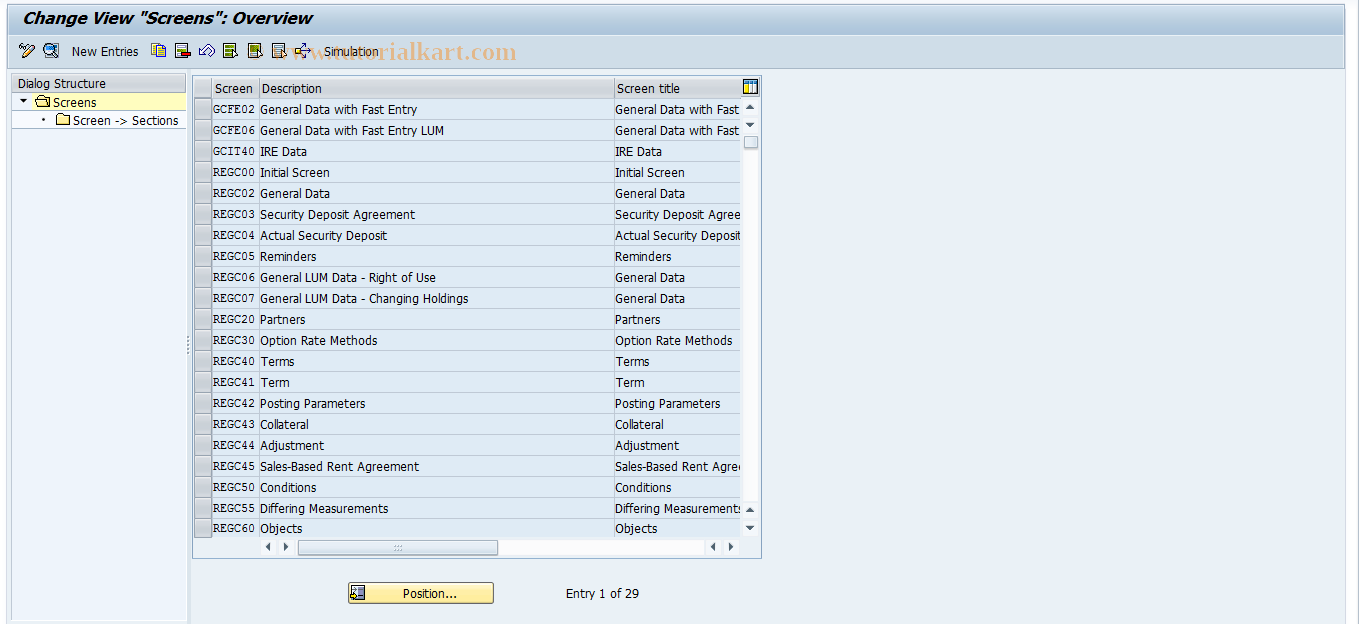
Task: Click vertical scrollbar thumb box
Action: coord(751,142)
